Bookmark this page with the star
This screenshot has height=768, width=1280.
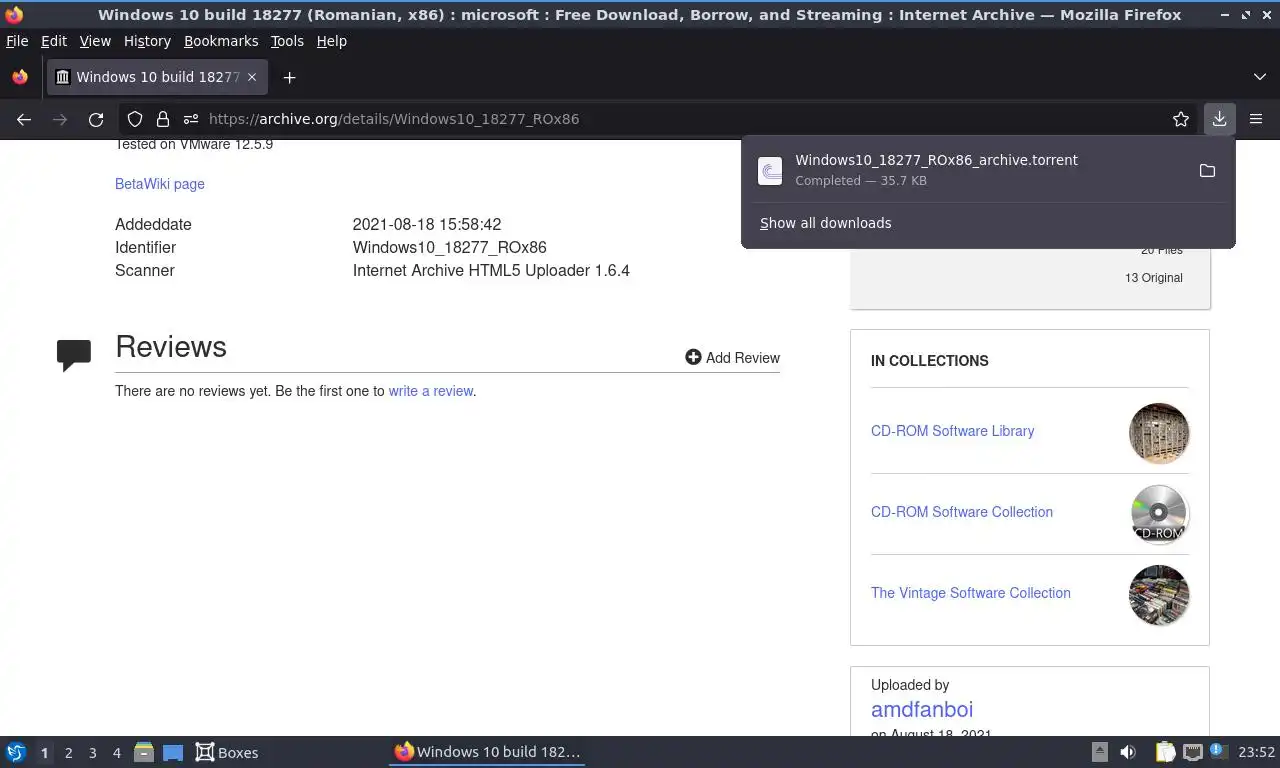point(1181,119)
